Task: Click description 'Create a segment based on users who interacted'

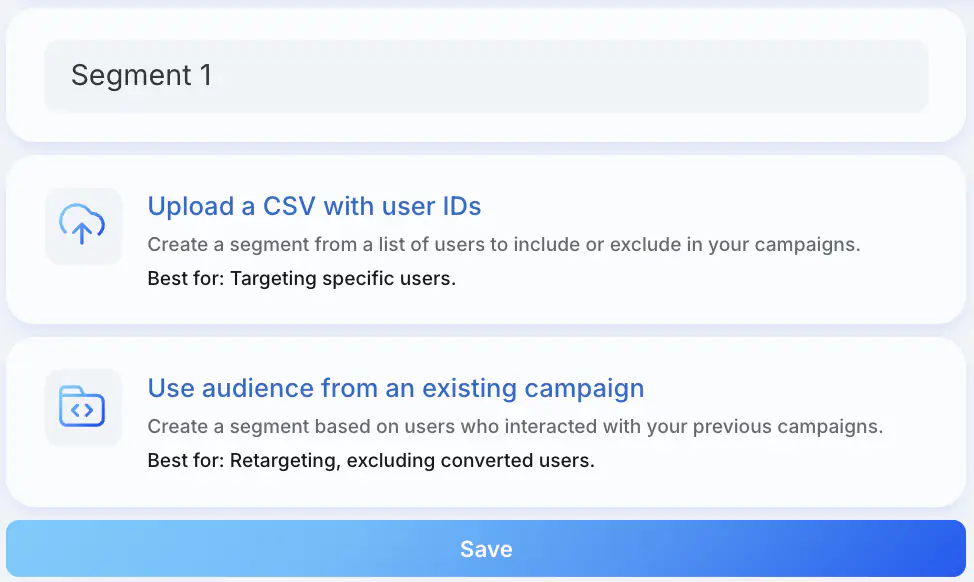Action: (x=515, y=426)
